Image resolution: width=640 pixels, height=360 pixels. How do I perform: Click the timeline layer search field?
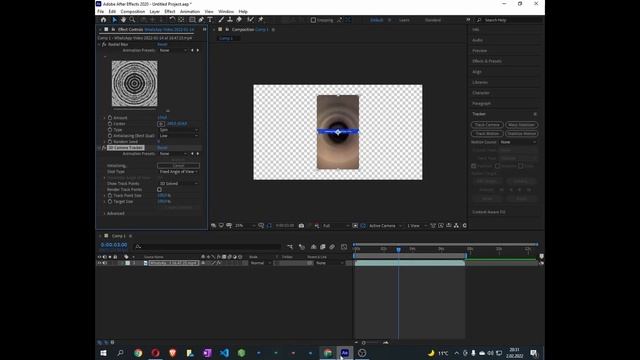tap(209, 247)
